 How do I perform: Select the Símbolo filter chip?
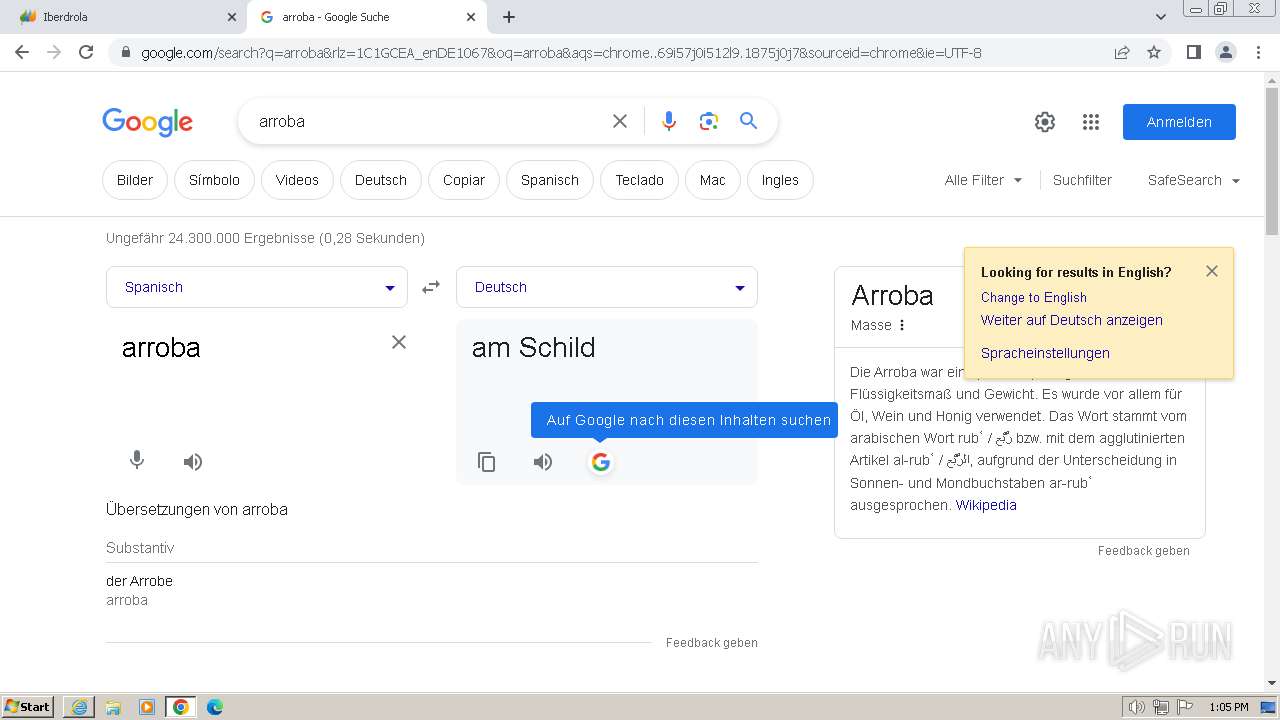coord(214,180)
